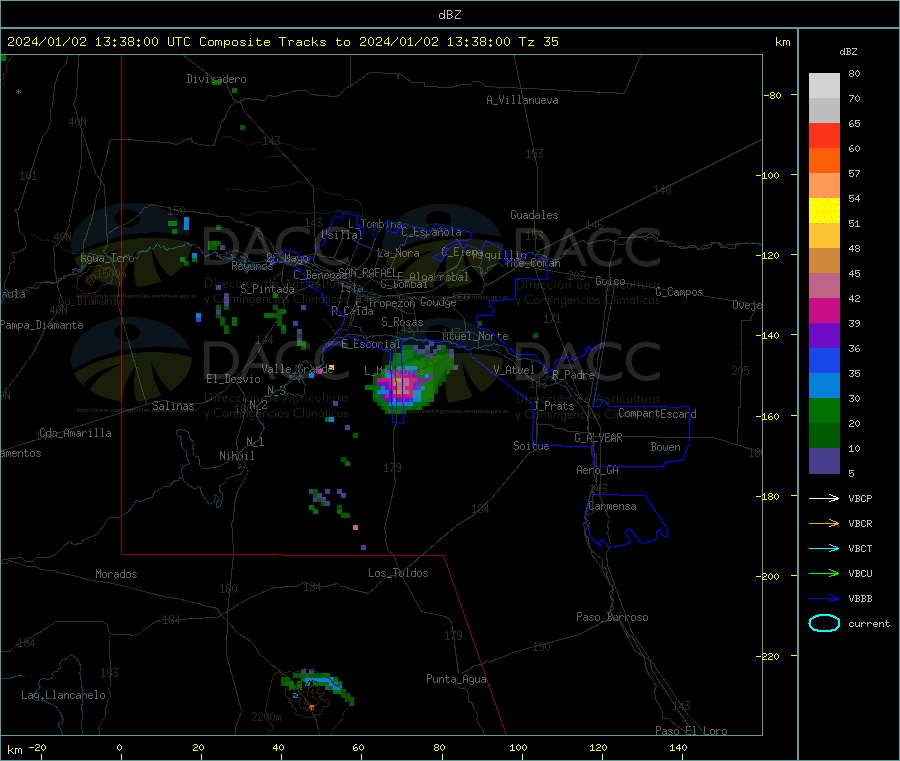Click the Cda_Amarilla location label
This screenshot has height=761, width=900.
75,433
